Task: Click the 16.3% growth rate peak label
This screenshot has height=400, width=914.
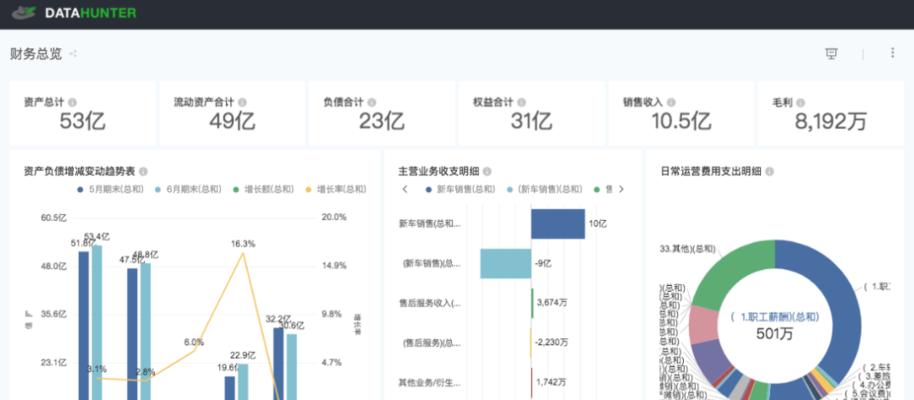Action: click(242, 244)
